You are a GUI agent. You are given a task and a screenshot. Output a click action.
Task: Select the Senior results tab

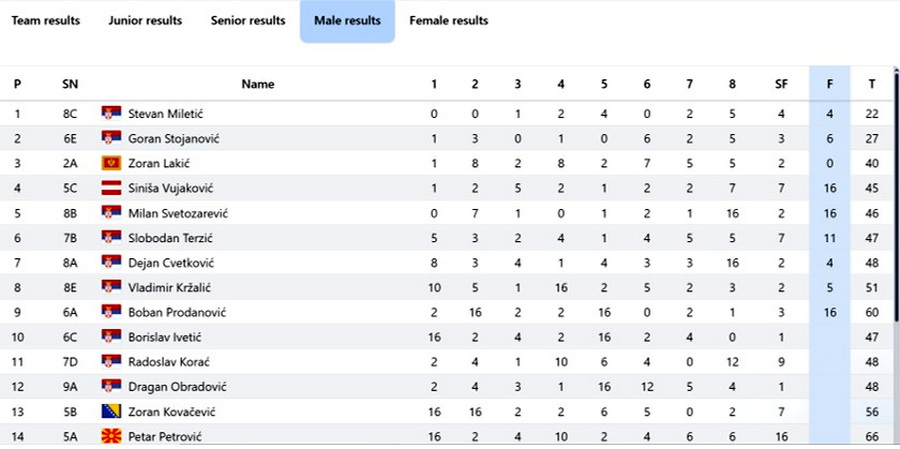(x=248, y=21)
